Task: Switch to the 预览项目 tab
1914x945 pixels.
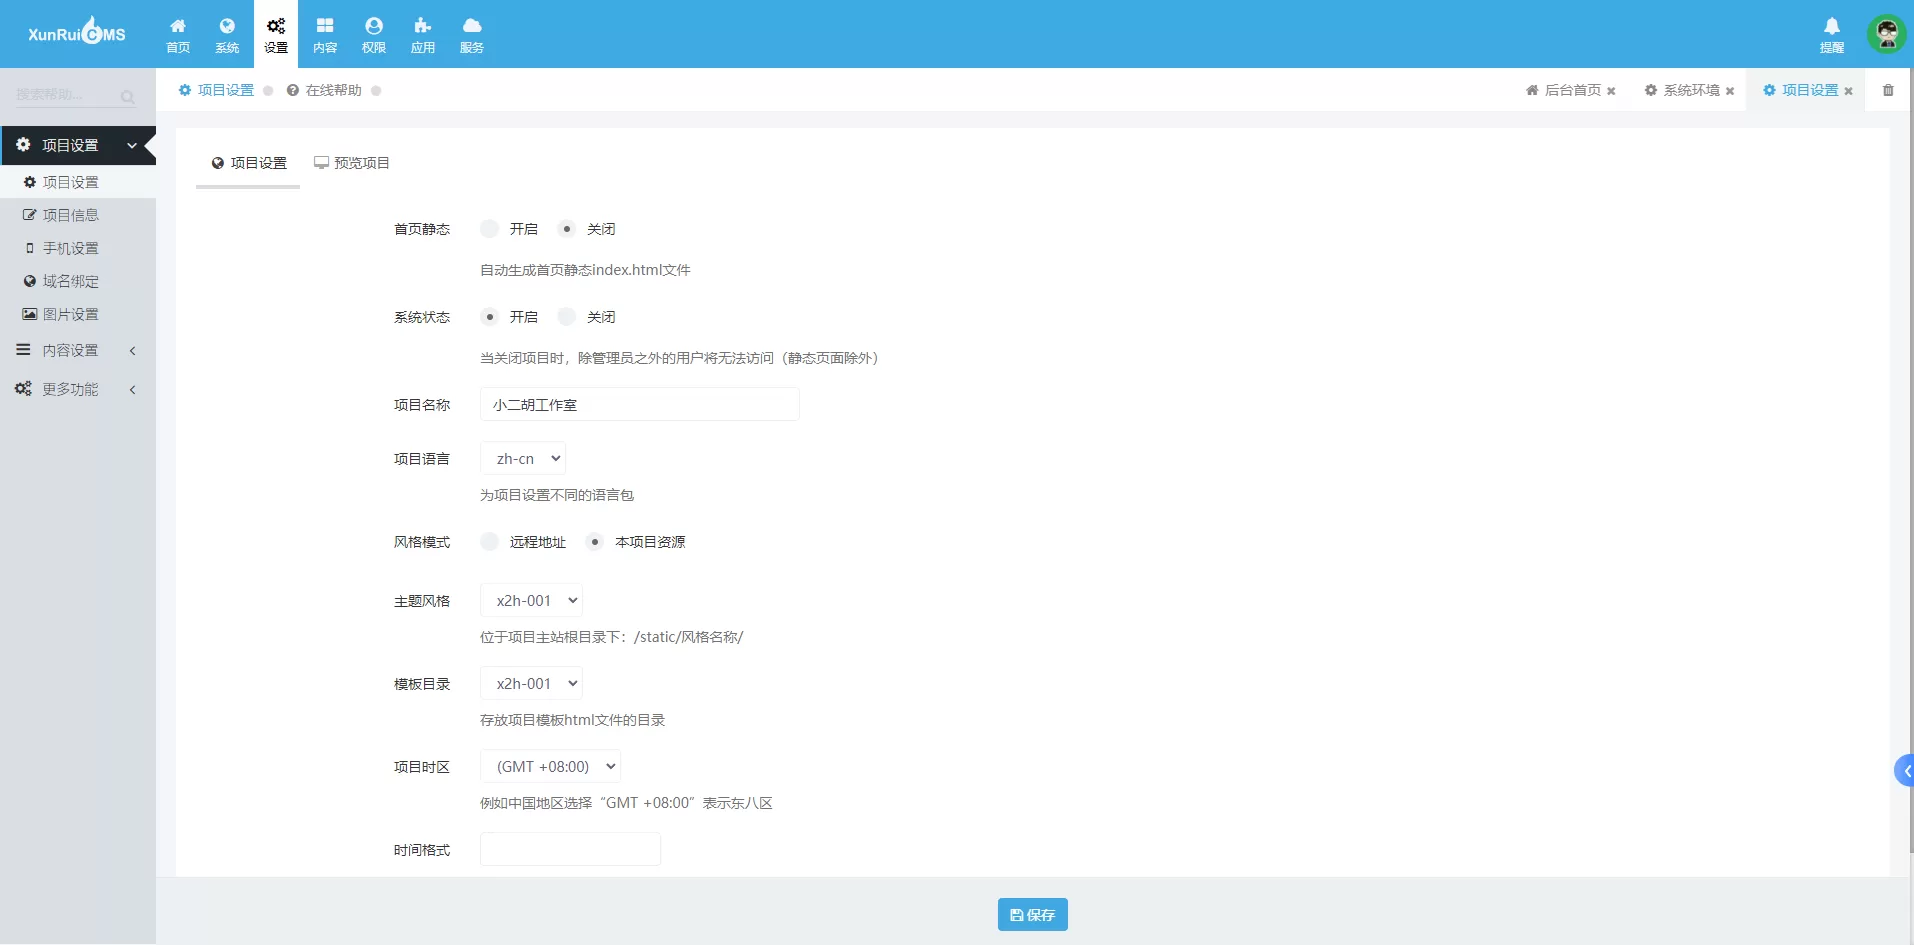Action: coord(352,163)
